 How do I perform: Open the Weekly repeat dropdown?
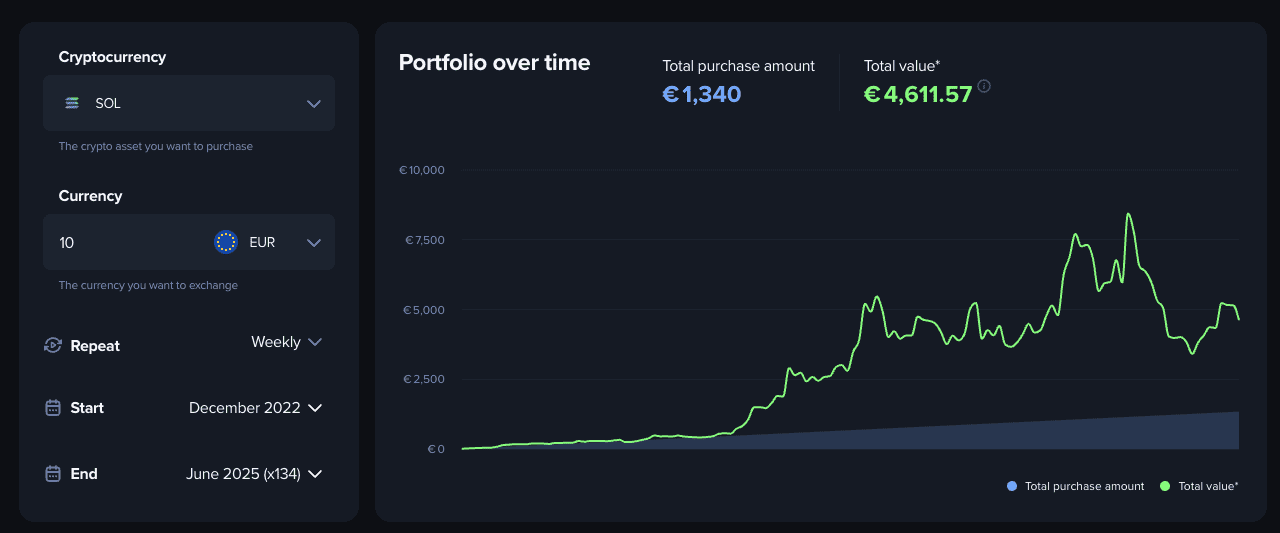(286, 342)
